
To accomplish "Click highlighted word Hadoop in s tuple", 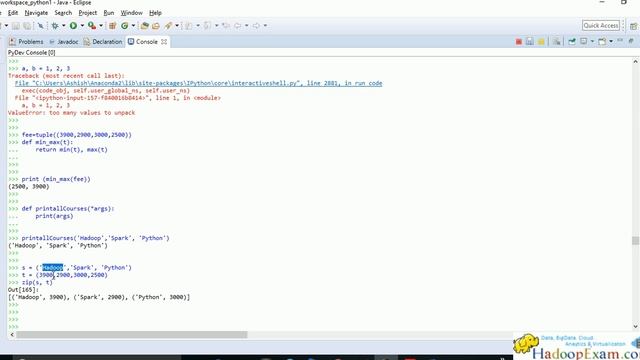I will click(53, 268).
